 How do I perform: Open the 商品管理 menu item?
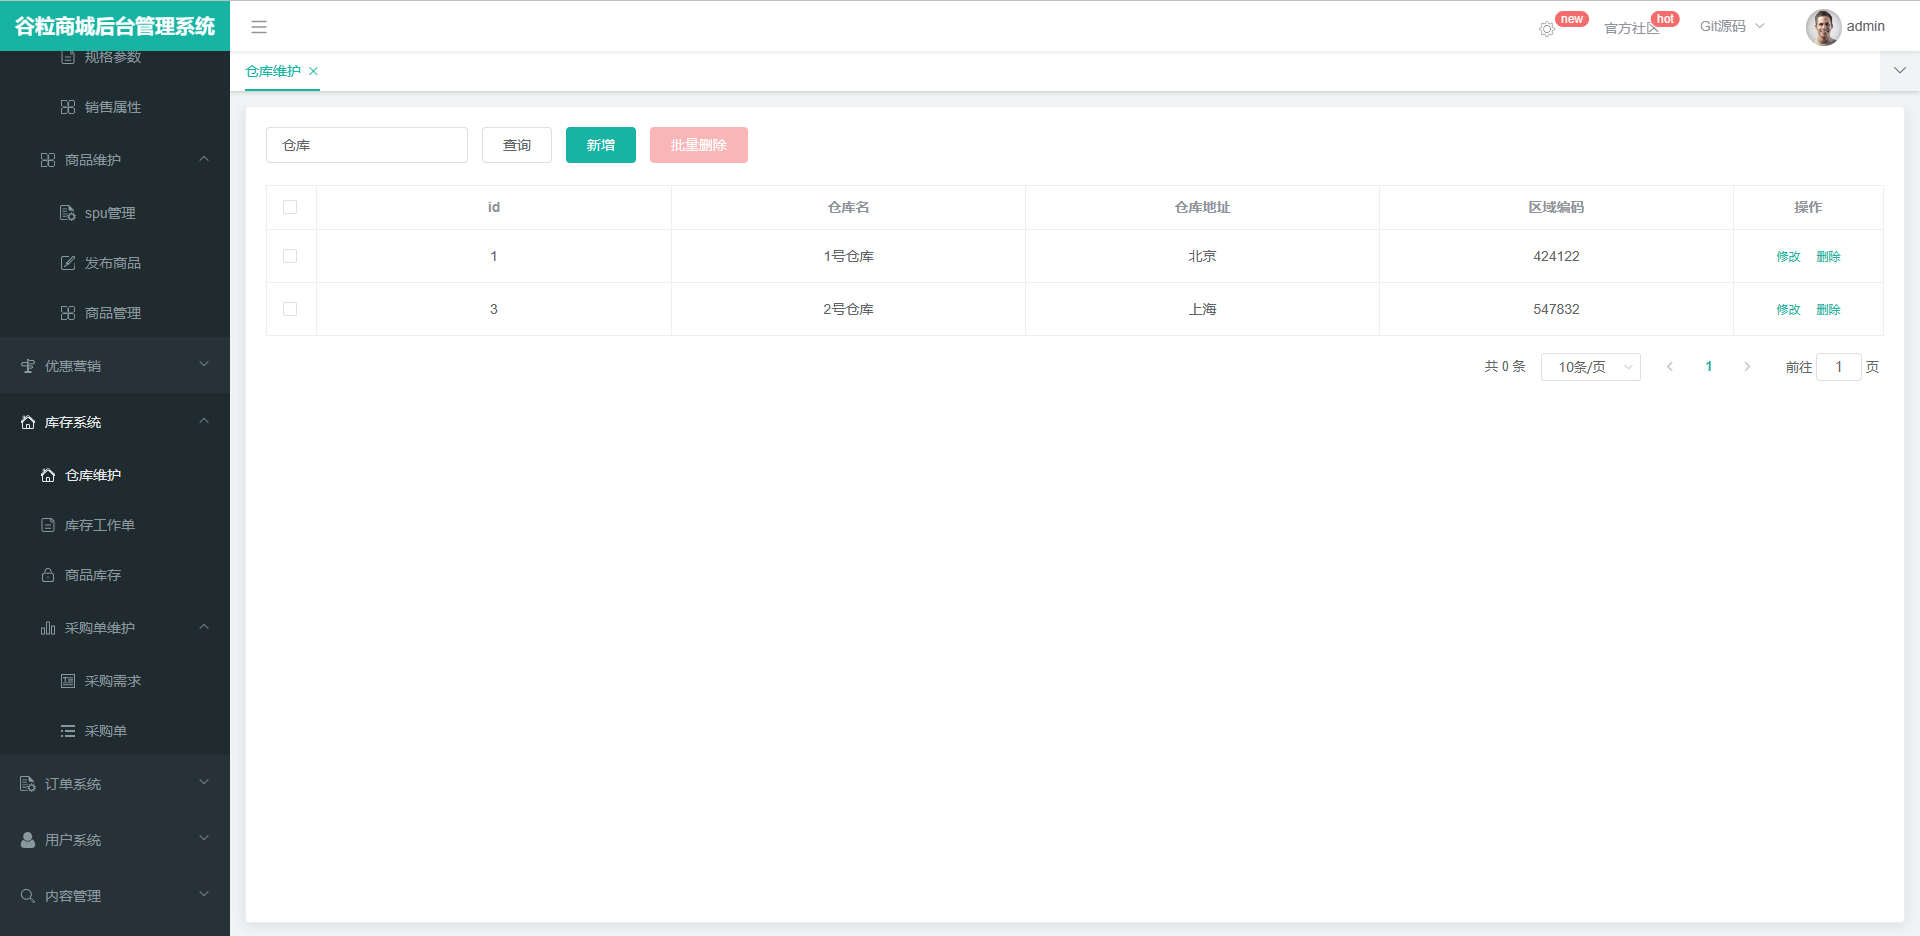(x=112, y=313)
